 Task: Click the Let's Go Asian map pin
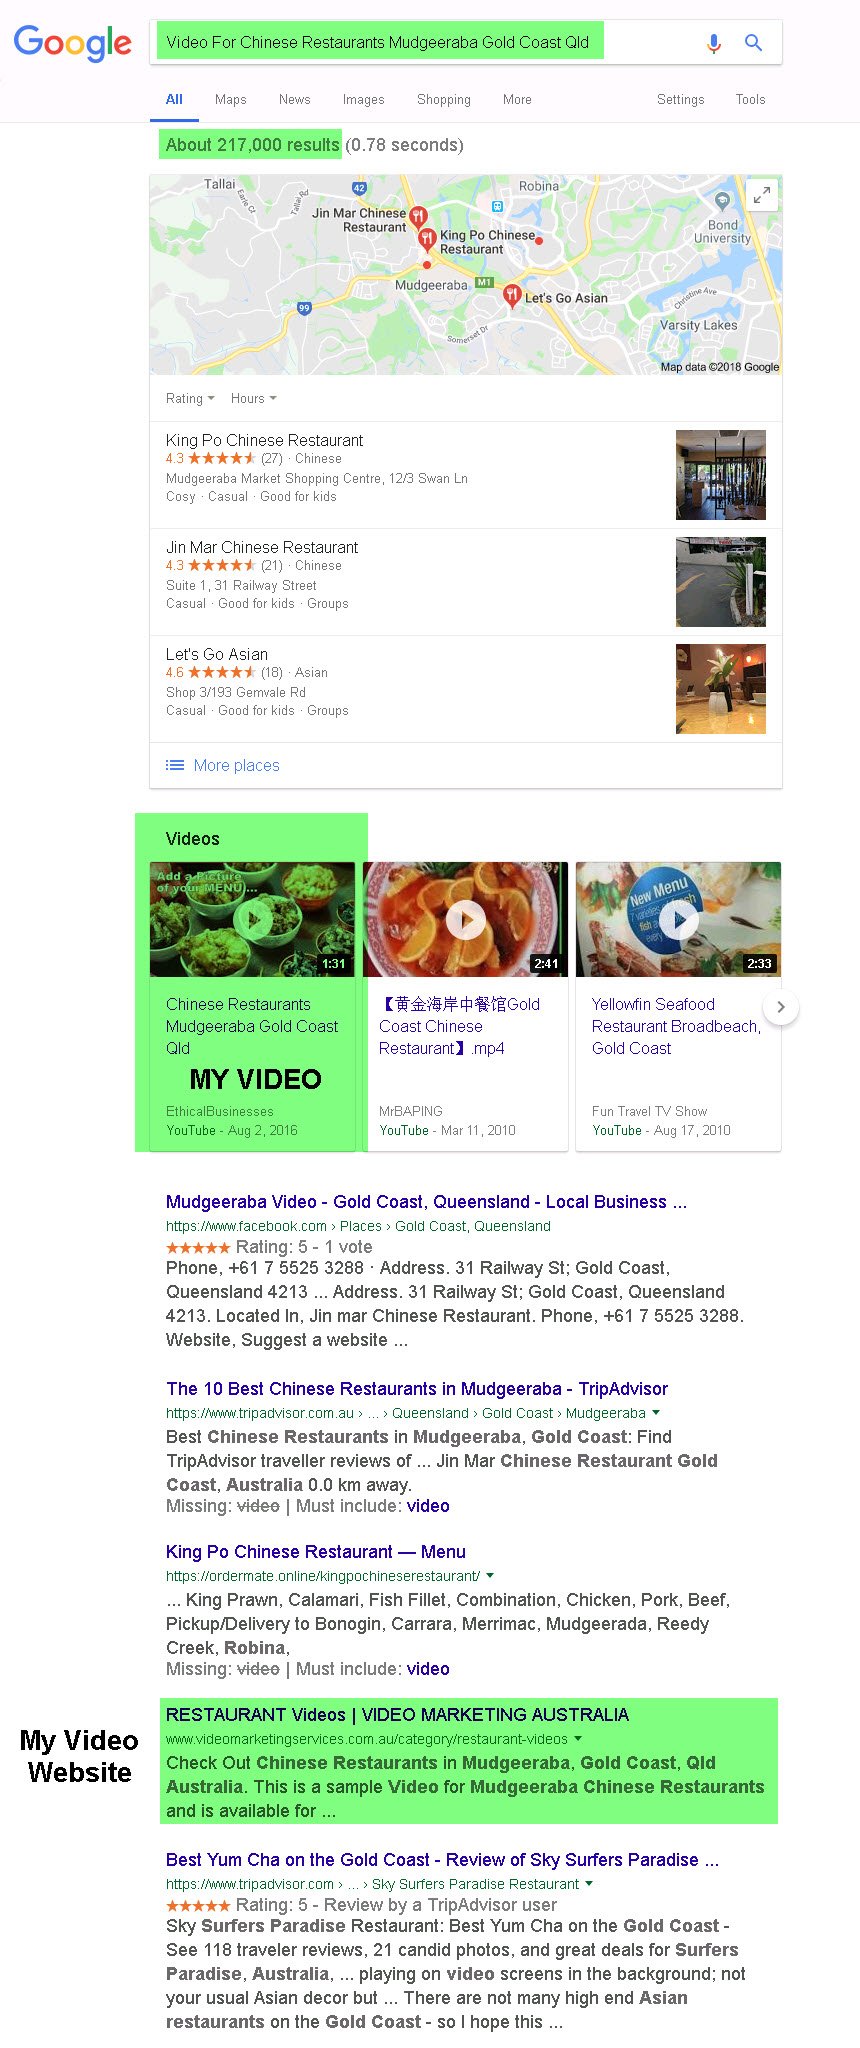pos(511,296)
